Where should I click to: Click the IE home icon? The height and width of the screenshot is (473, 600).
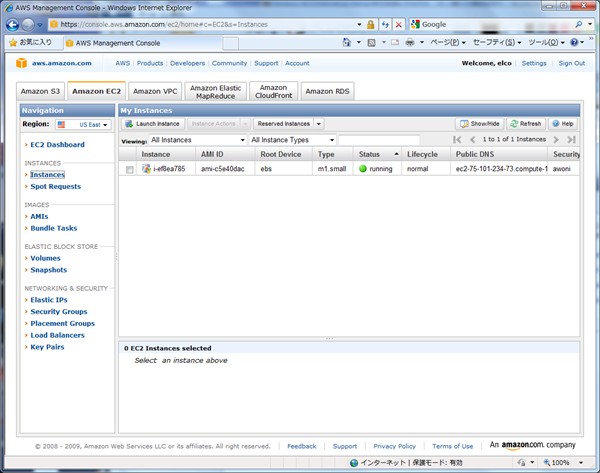[x=347, y=42]
